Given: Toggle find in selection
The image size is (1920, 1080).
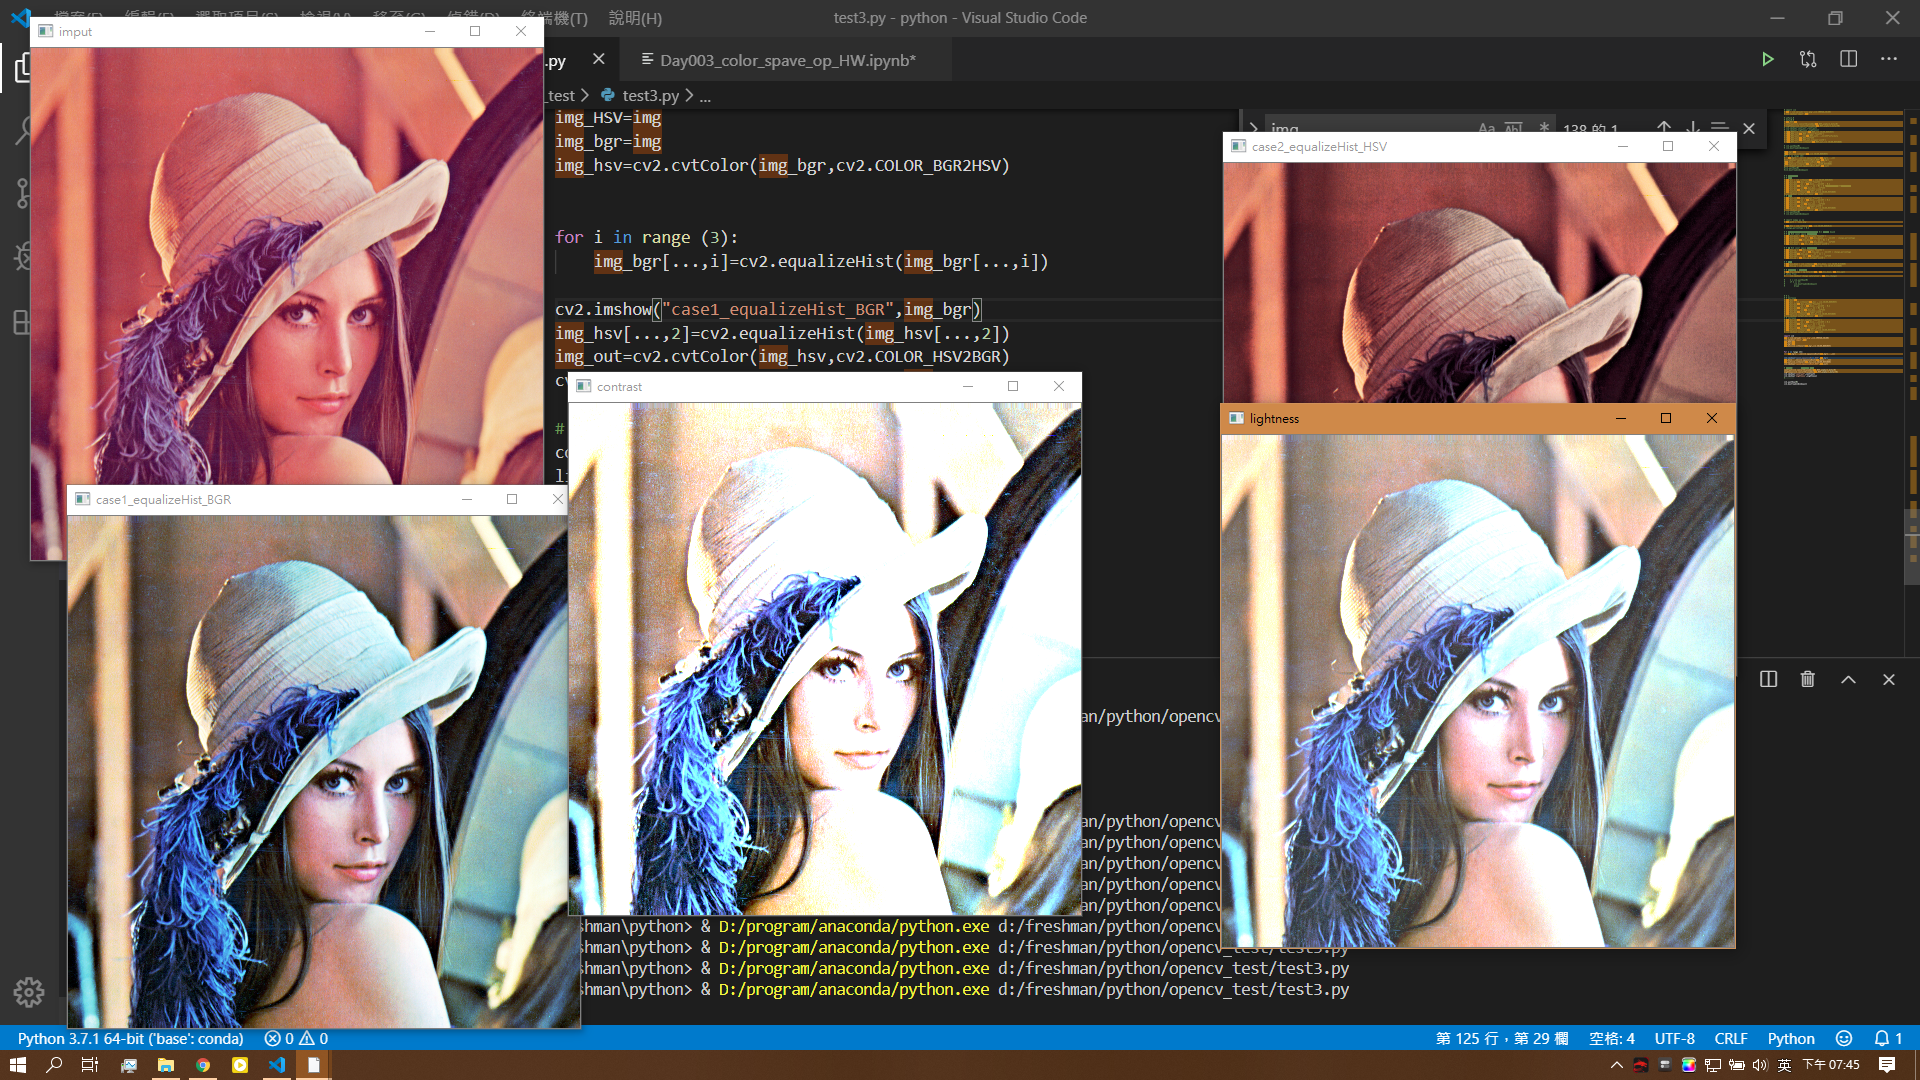Looking at the screenshot, I should pyautogui.click(x=1720, y=127).
